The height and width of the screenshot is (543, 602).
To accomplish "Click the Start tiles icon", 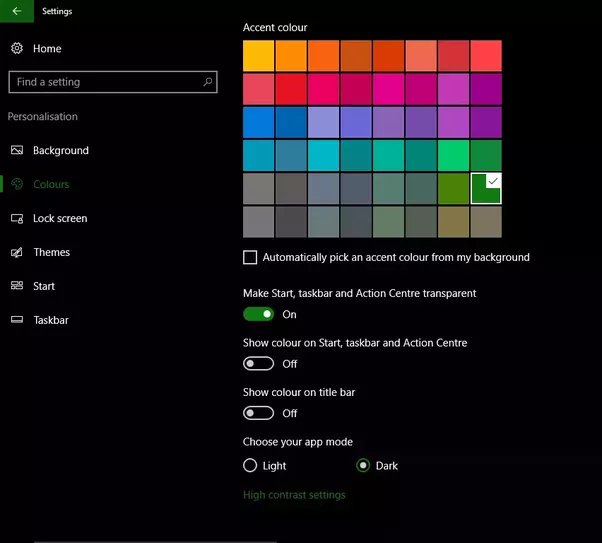I will (x=17, y=286).
